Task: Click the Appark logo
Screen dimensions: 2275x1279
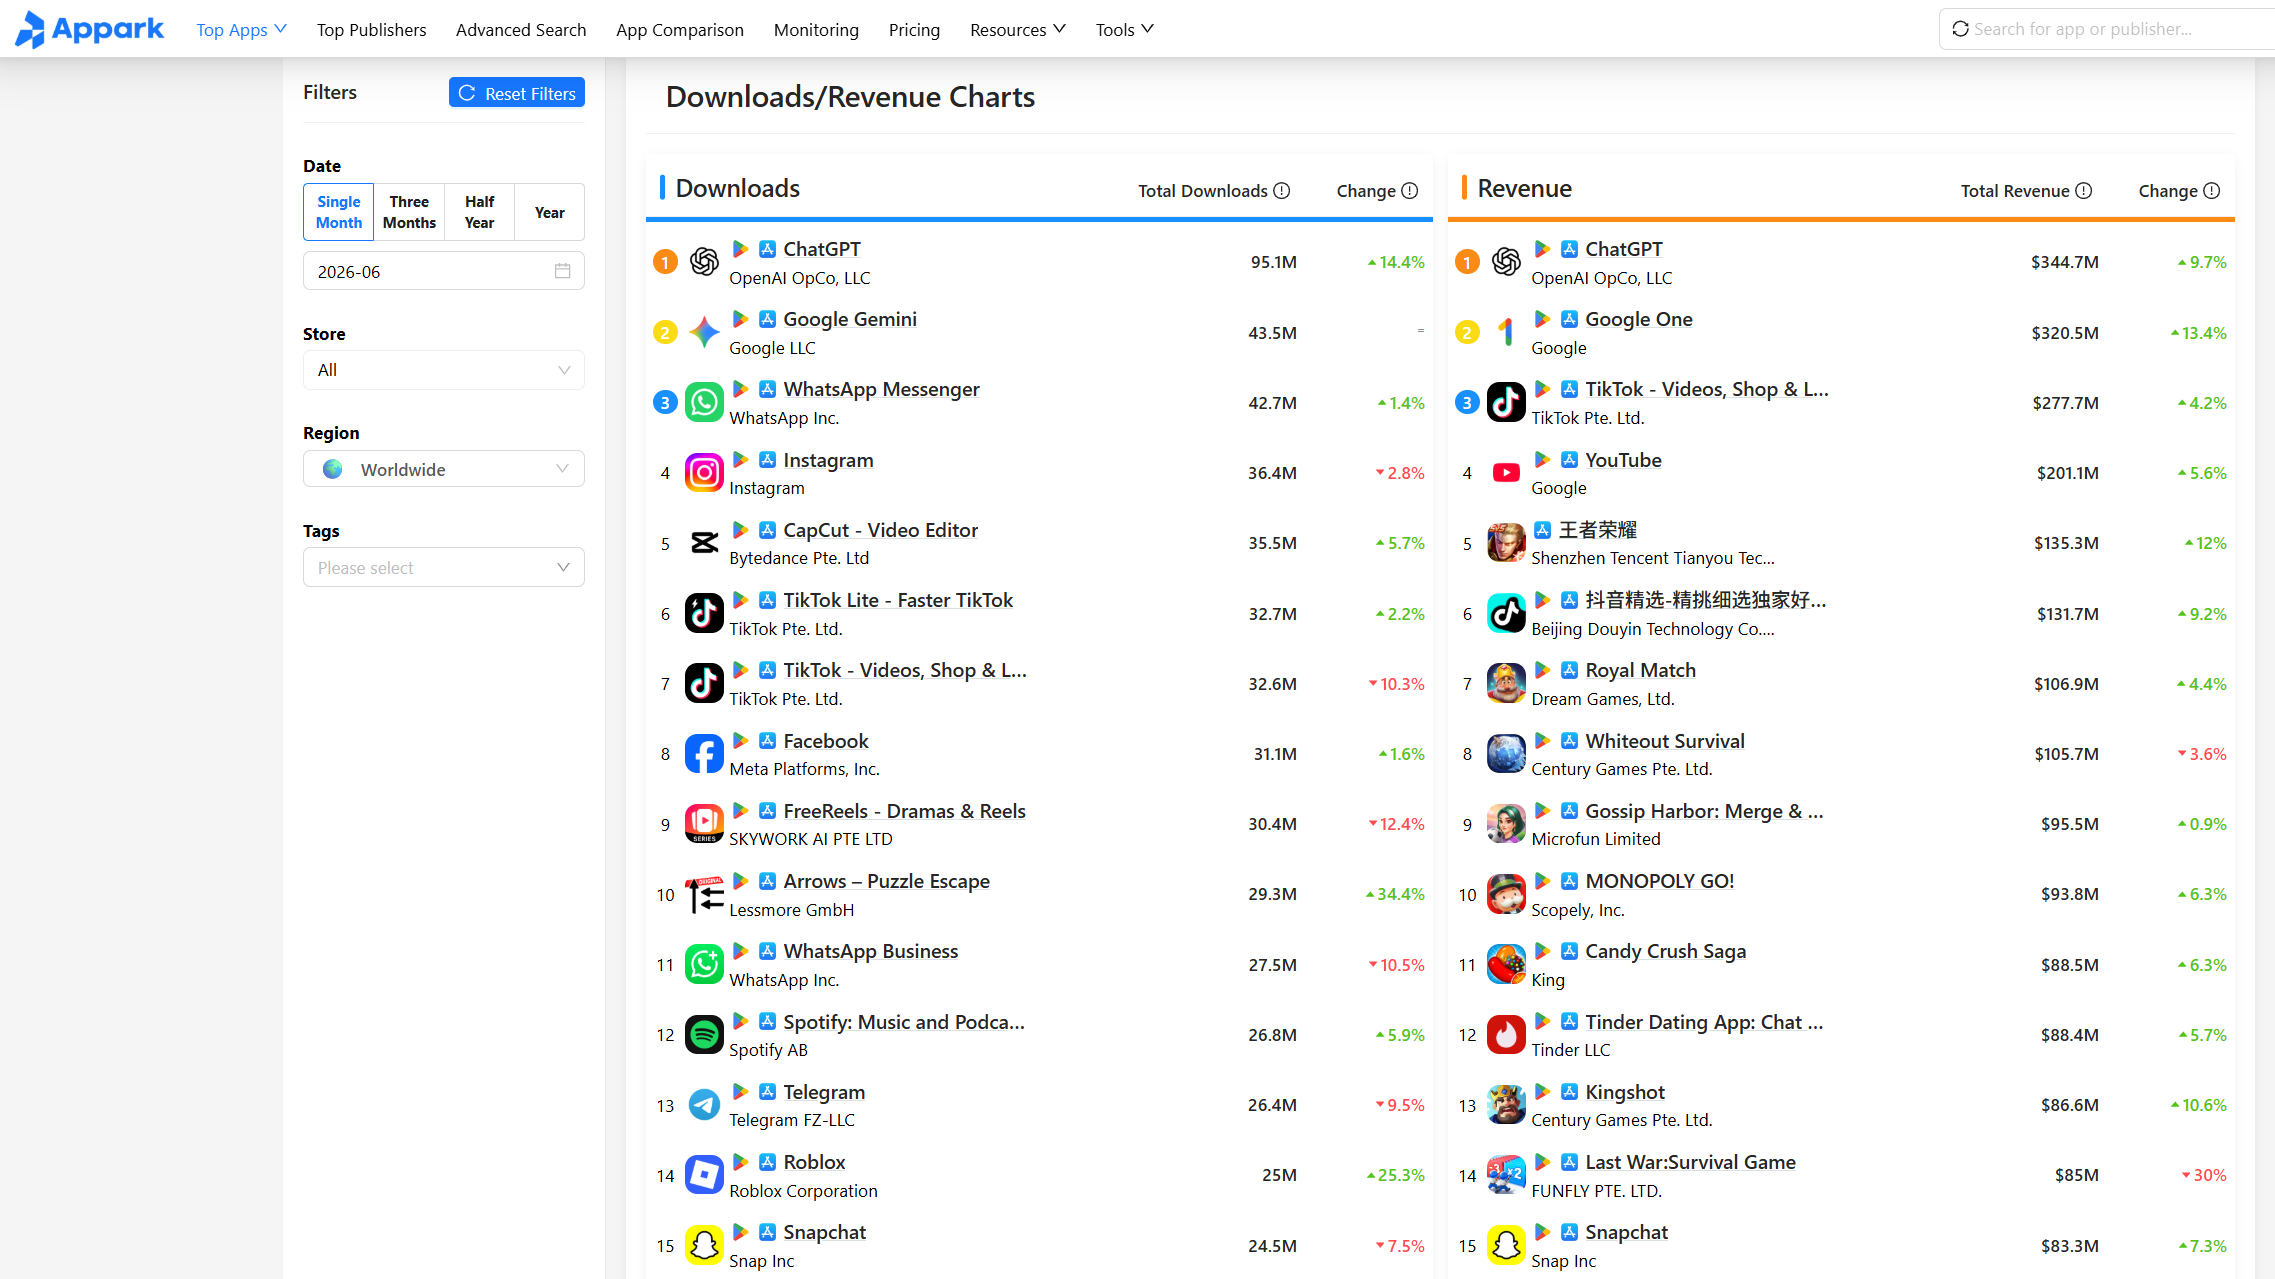Action: 89,29
